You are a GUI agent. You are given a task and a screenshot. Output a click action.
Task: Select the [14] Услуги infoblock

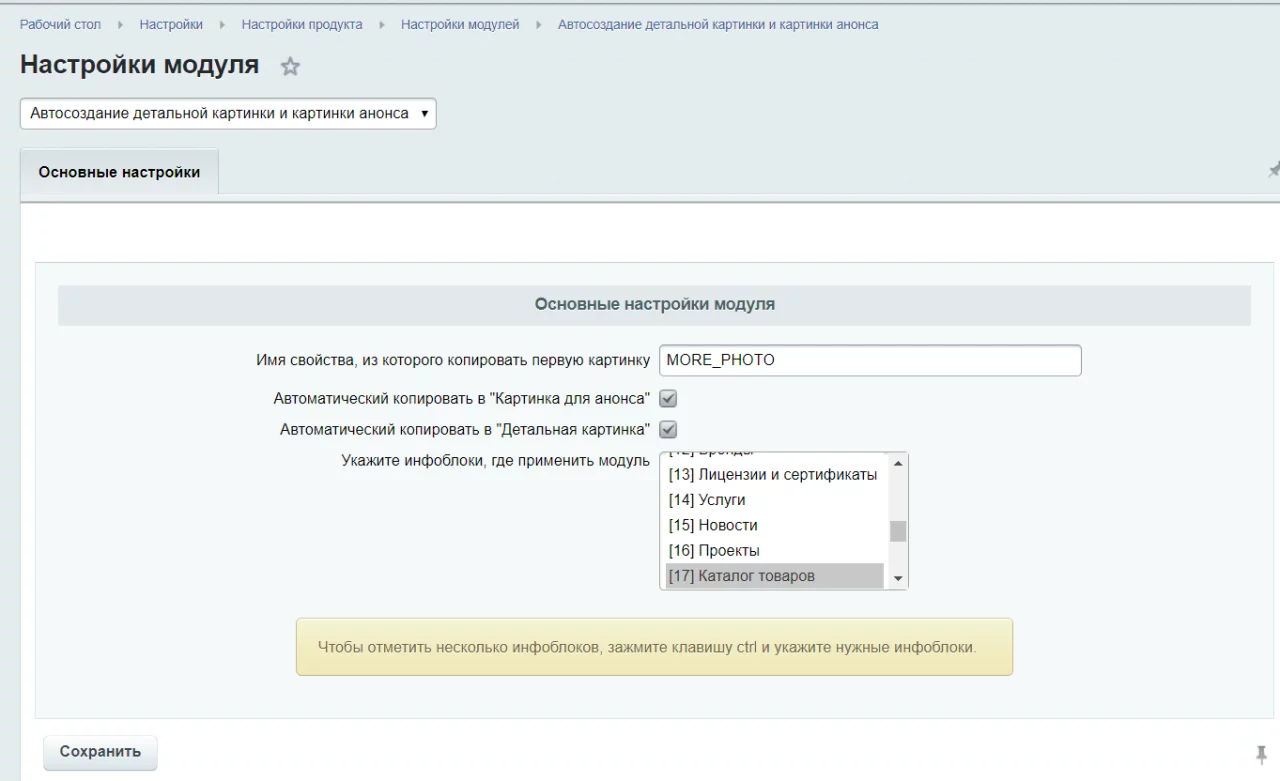[x=707, y=500]
